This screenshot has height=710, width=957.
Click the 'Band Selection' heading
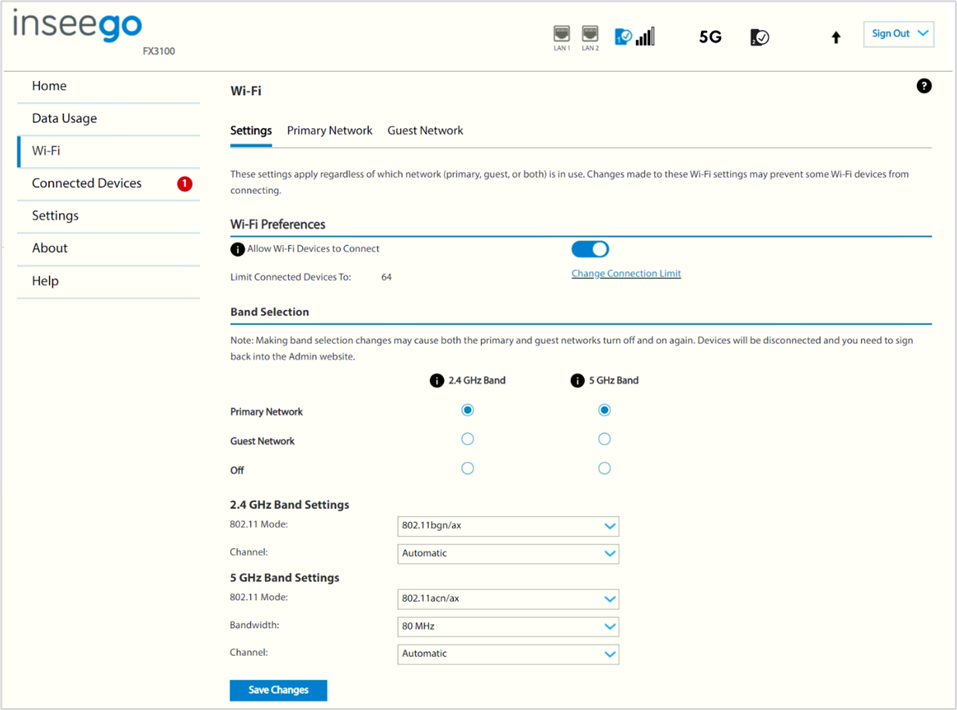pyautogui.click(x=270, y=312)
